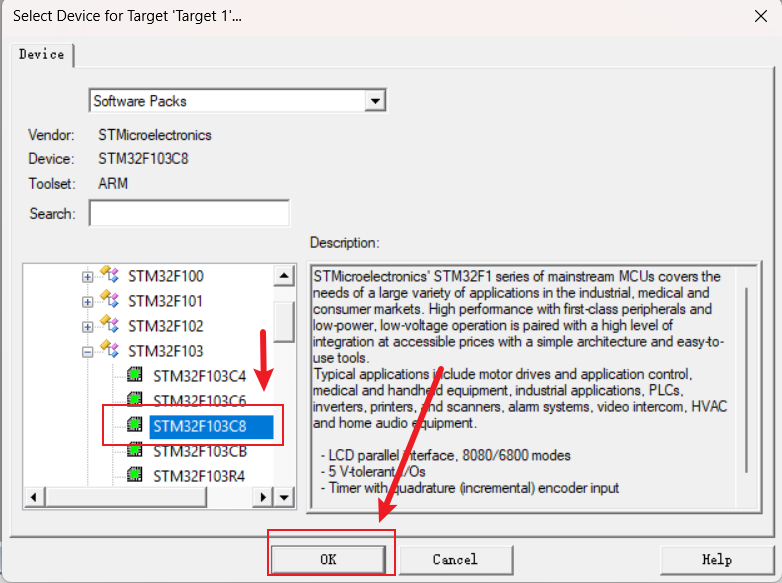Confirm selection with the OK button

tap(328, 560)
